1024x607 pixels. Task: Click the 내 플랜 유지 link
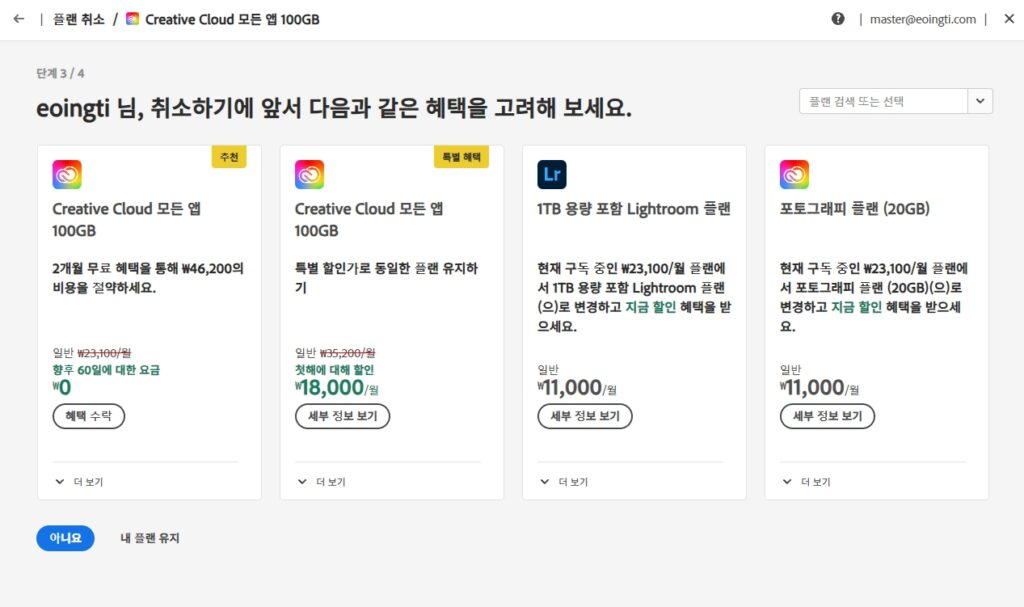click(150, 538)
